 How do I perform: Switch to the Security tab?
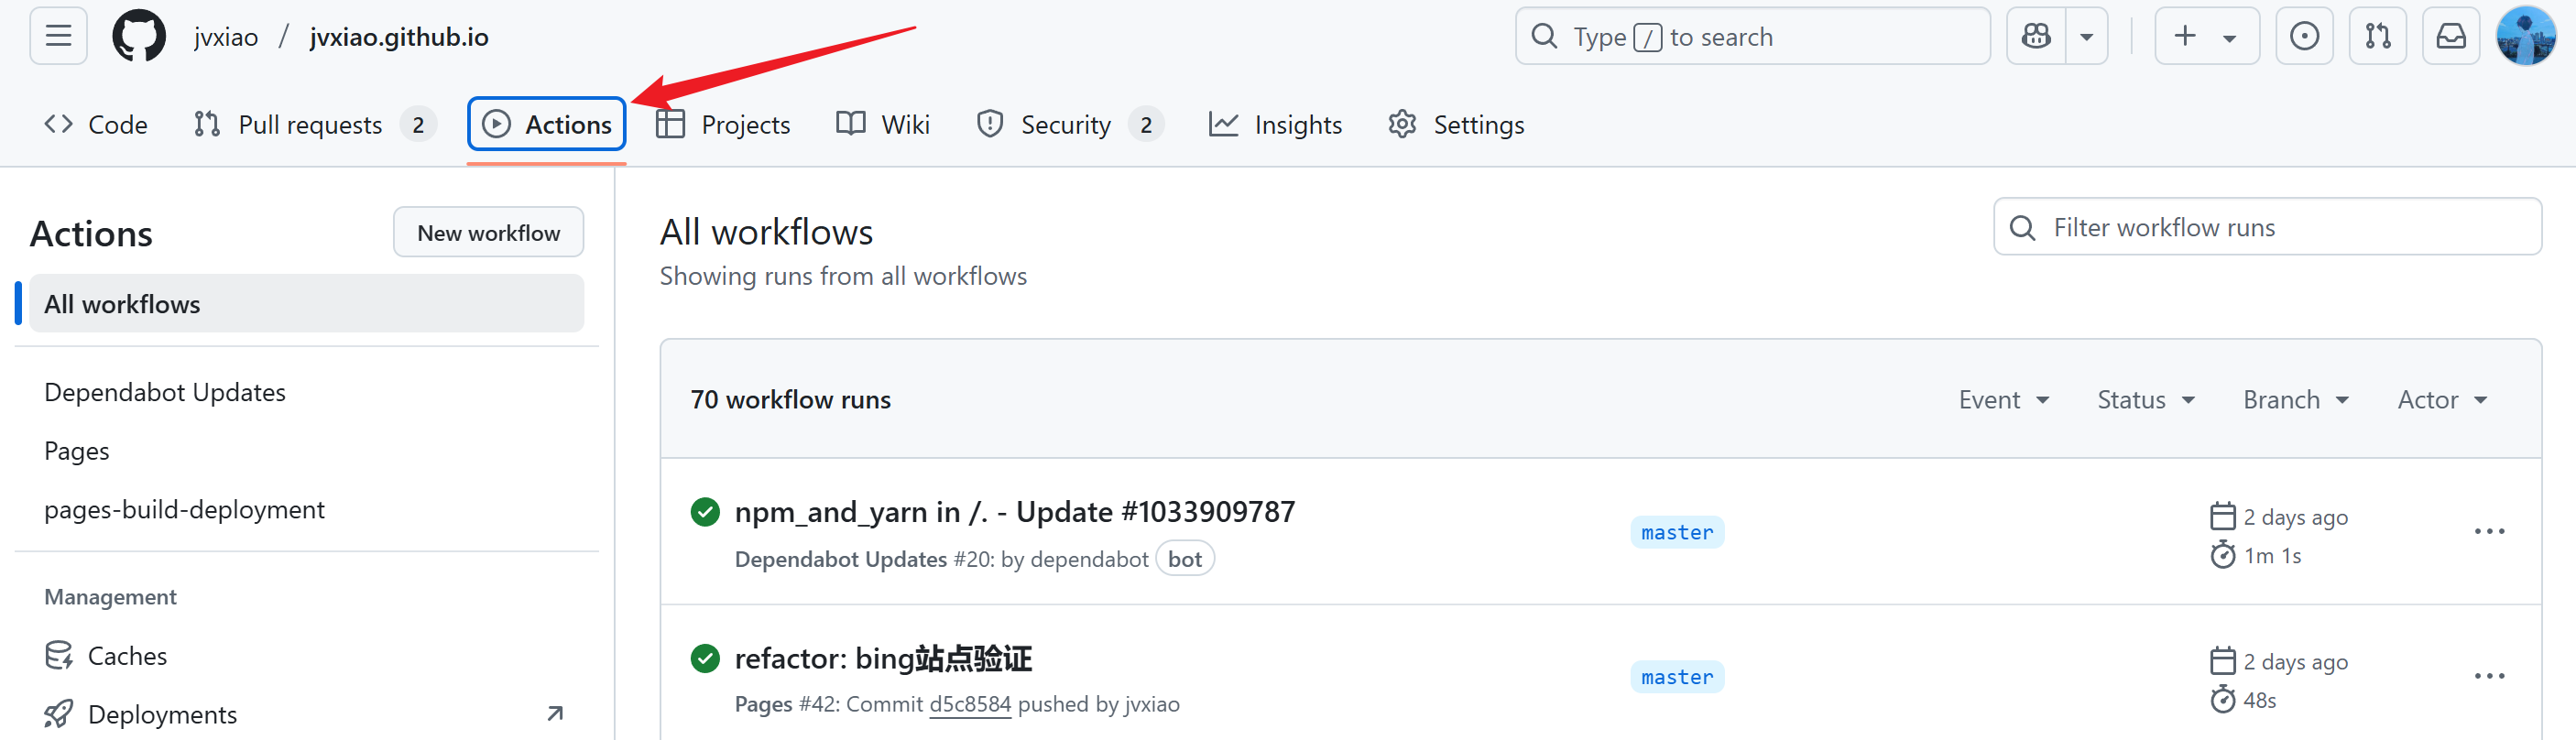coord(1068,125)
